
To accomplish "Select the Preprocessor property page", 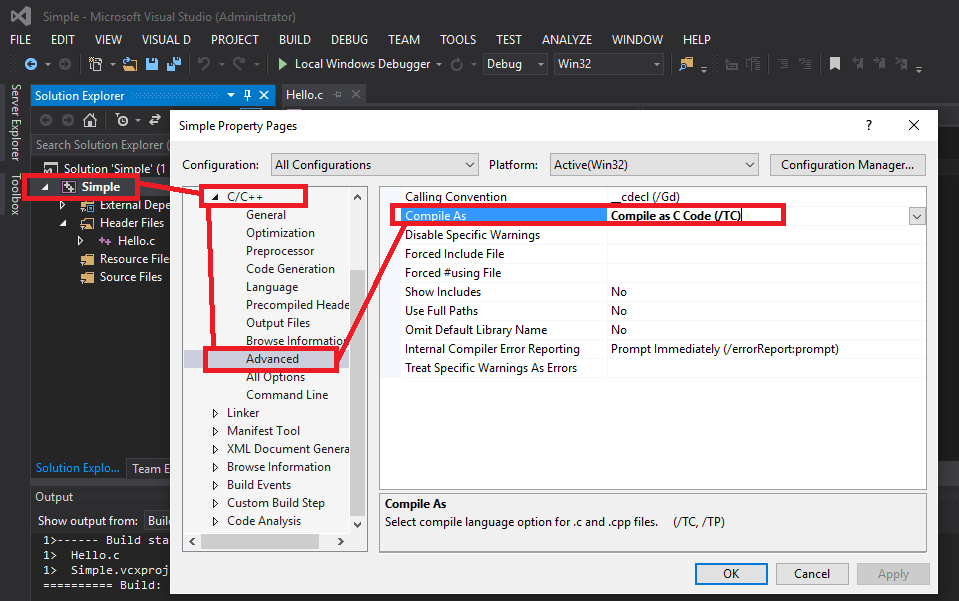I will point(280,251).
